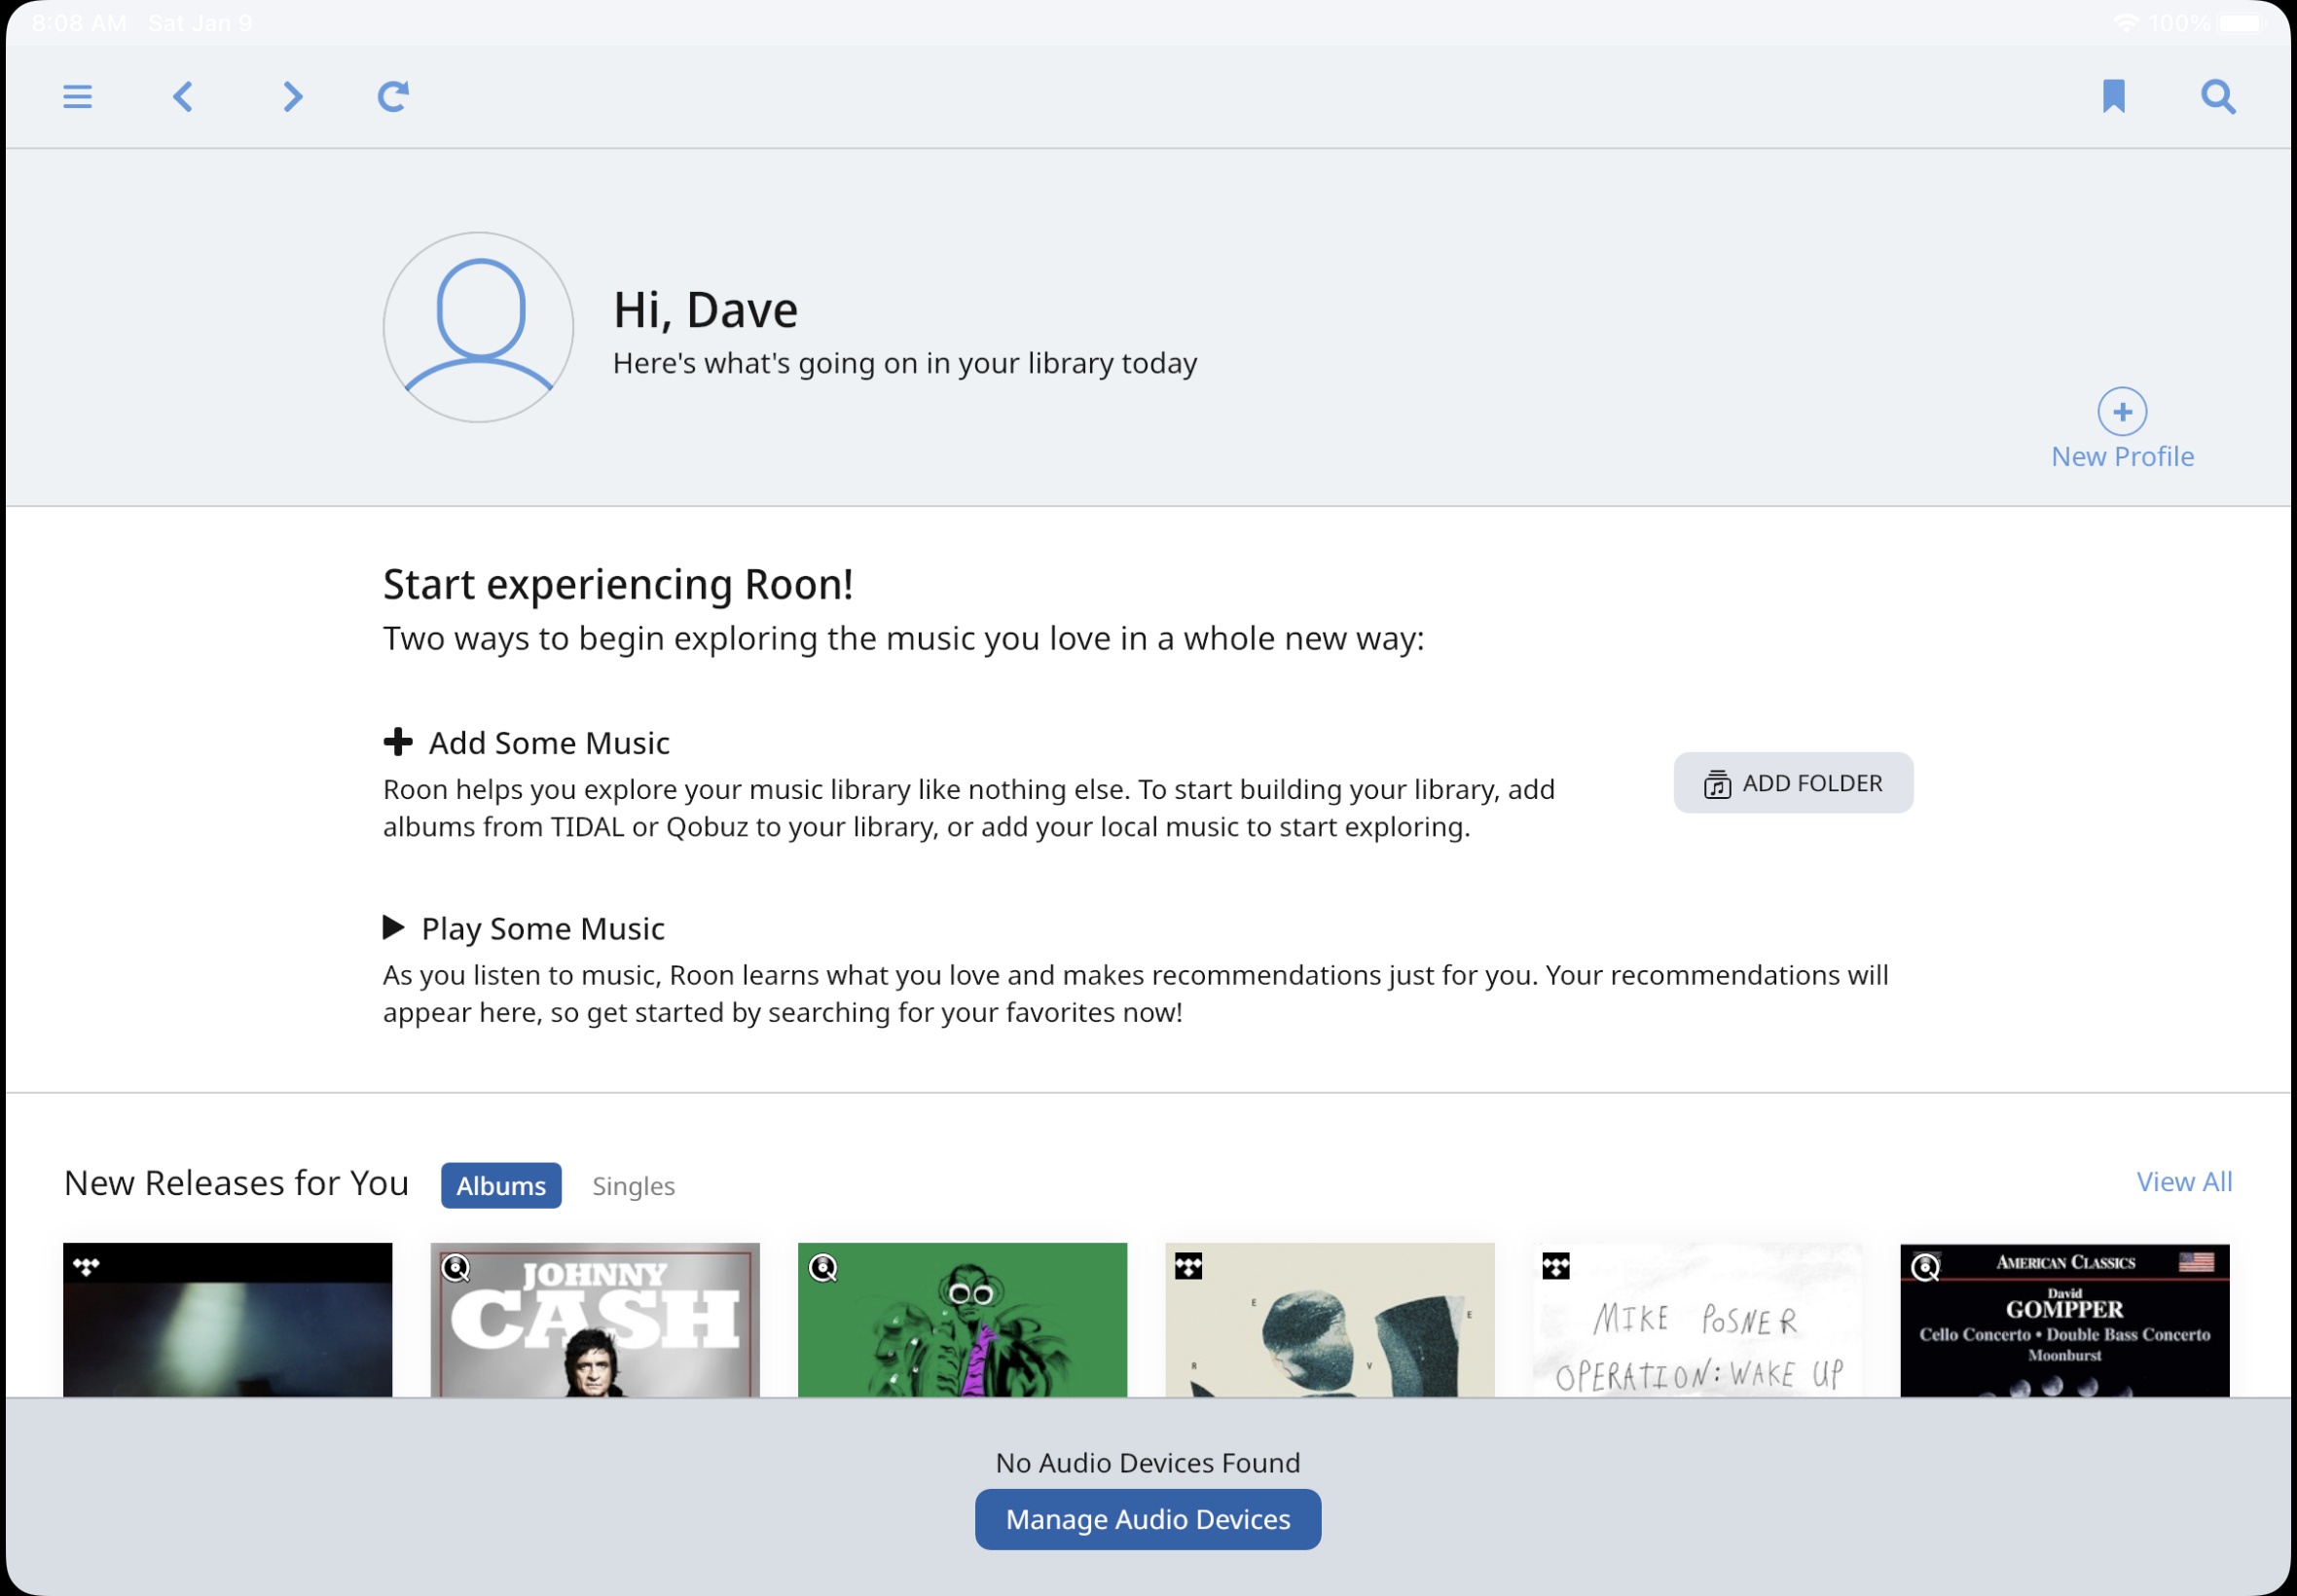Click the play triangle beside Play Some Music
This screenshot has width=2297, height=1596.
[394, 927]
